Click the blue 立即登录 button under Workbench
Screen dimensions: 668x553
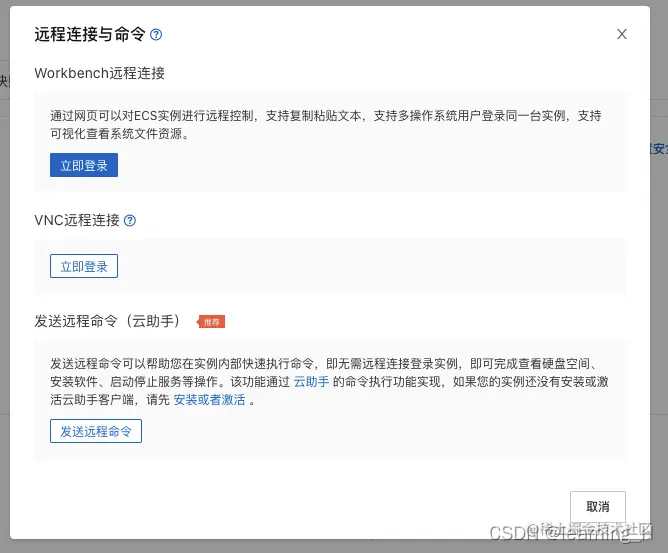(84, 165)
